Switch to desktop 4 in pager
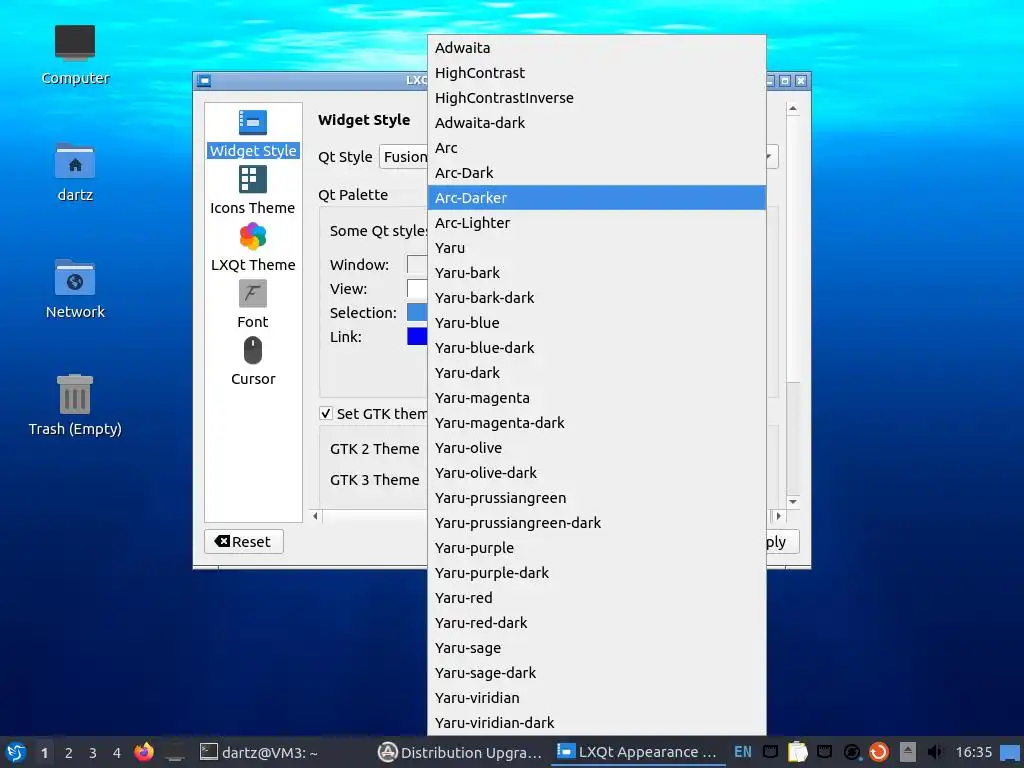Screen dimensions: 1024x768 coord(117,753)
